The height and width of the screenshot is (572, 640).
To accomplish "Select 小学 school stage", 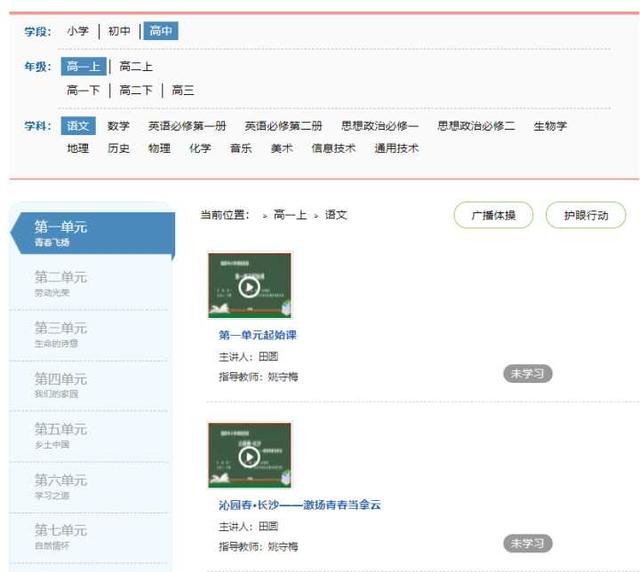I will [x=78, y=31].
